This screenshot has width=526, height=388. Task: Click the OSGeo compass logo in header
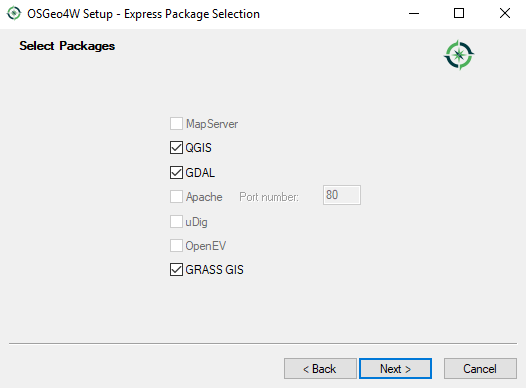[459, 55]
